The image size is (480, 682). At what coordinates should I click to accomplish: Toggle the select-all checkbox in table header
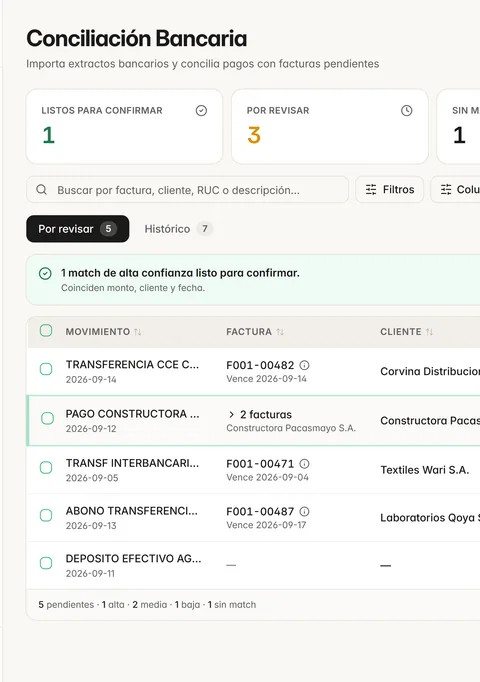[x=46, y=331]
